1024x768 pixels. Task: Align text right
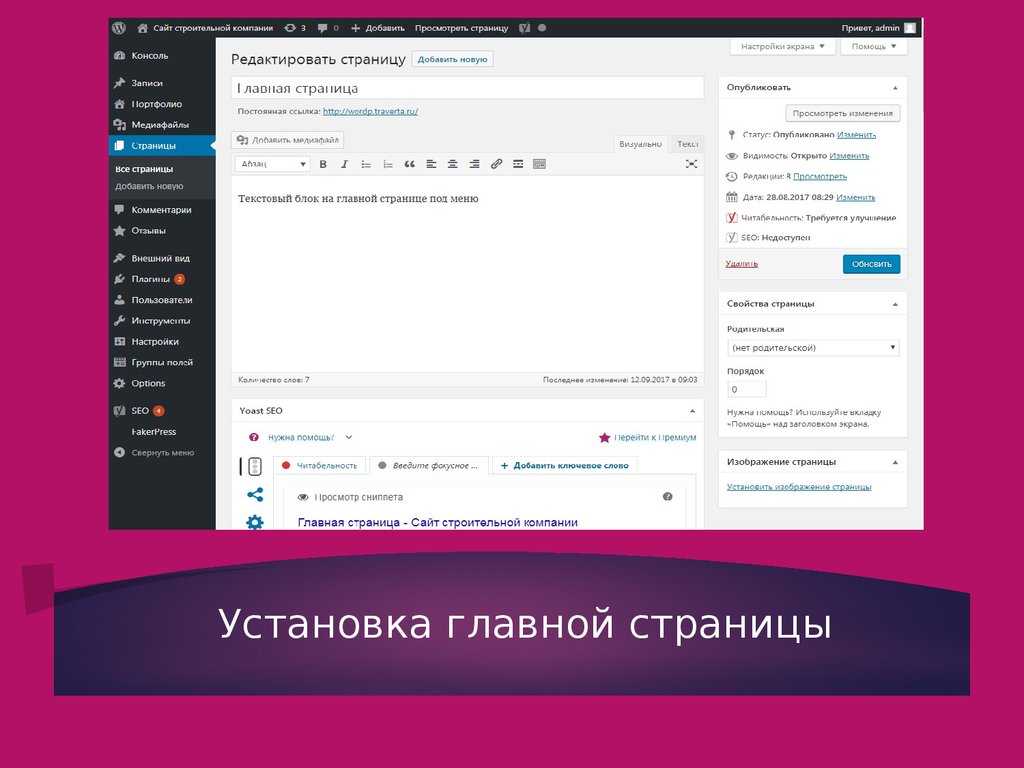[475, 164]
